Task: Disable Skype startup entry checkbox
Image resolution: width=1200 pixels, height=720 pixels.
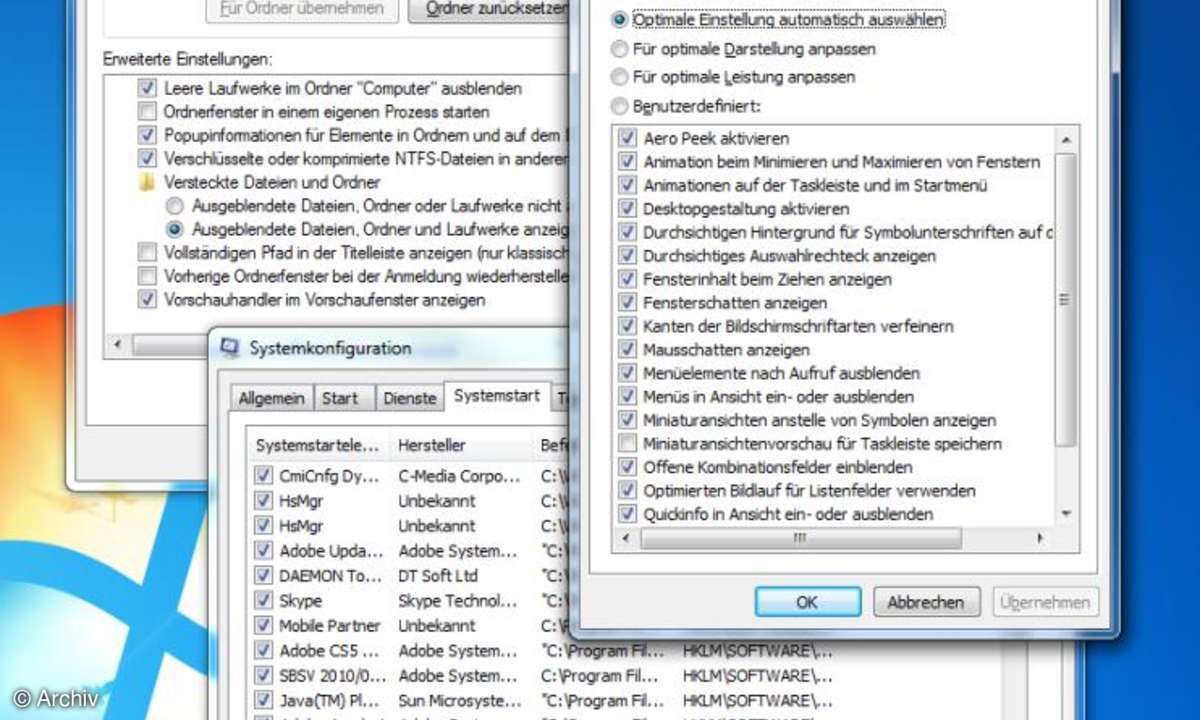Action: [263, 600]
